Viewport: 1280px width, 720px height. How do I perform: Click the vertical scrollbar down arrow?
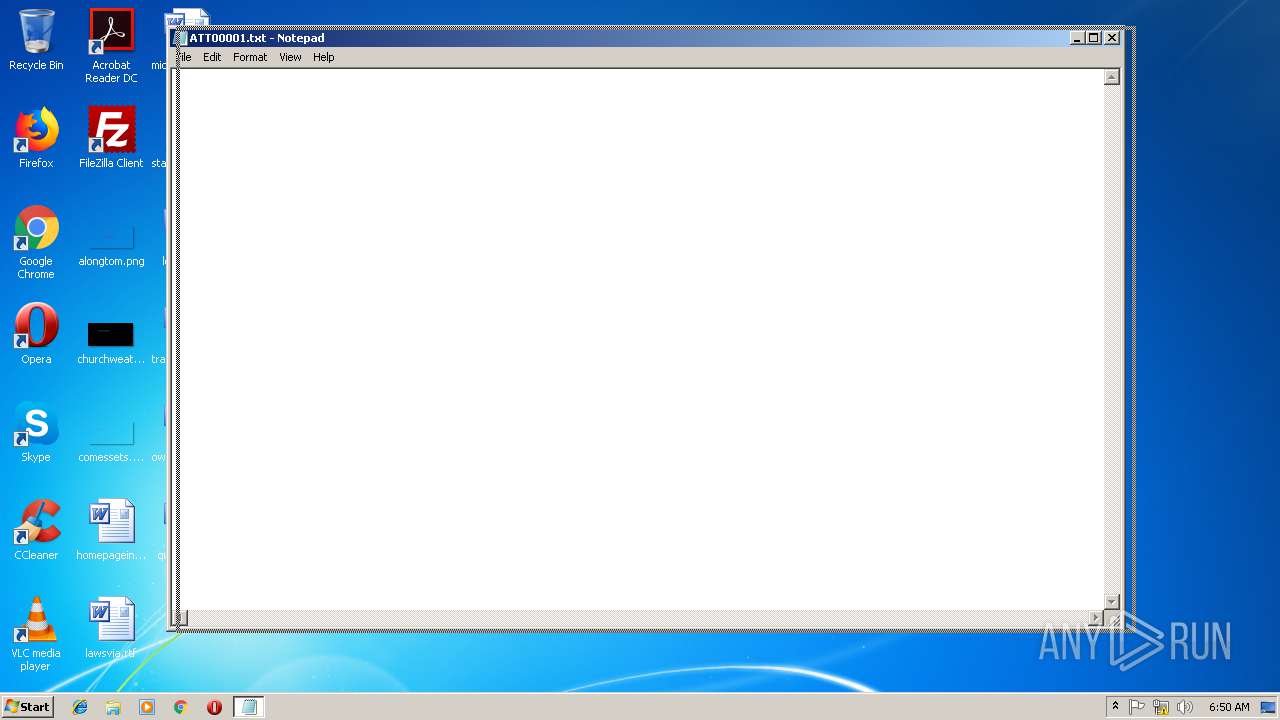point(1111,601)
